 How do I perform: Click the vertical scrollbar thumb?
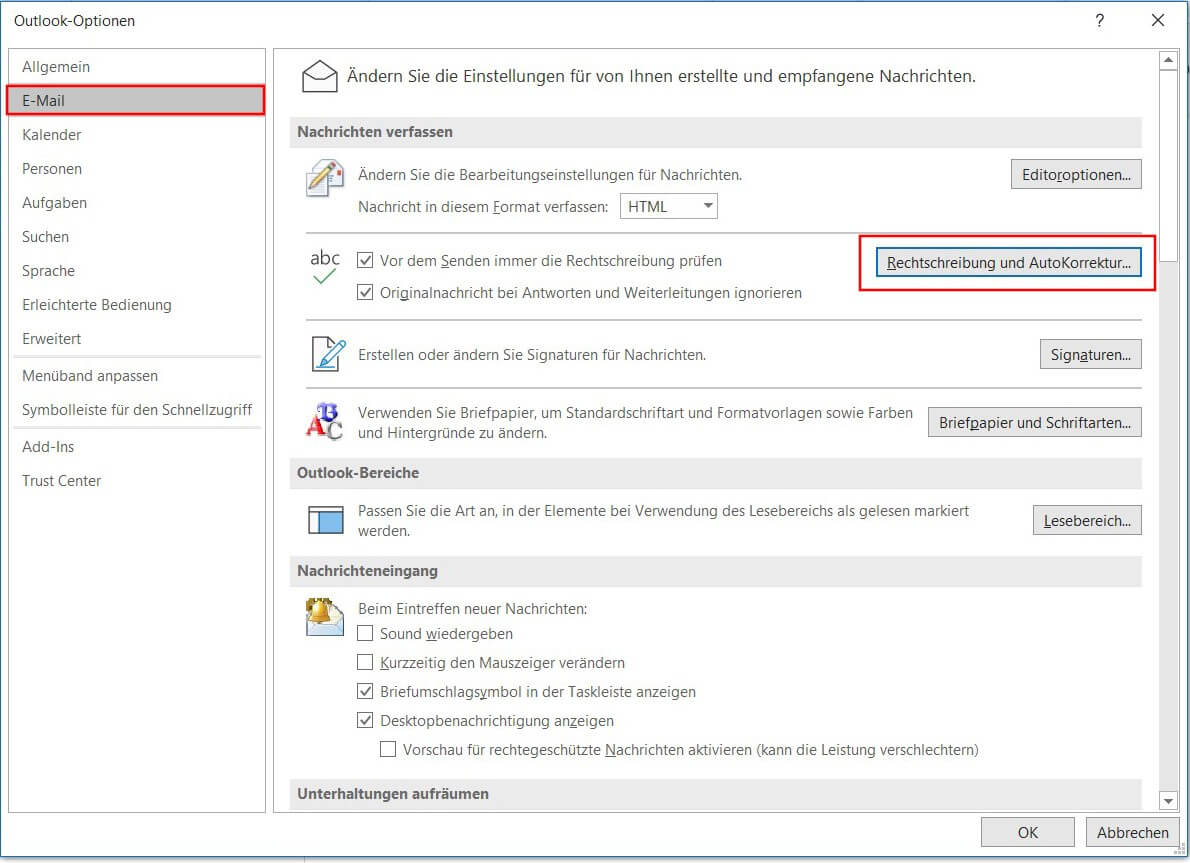coord(1168,166)
